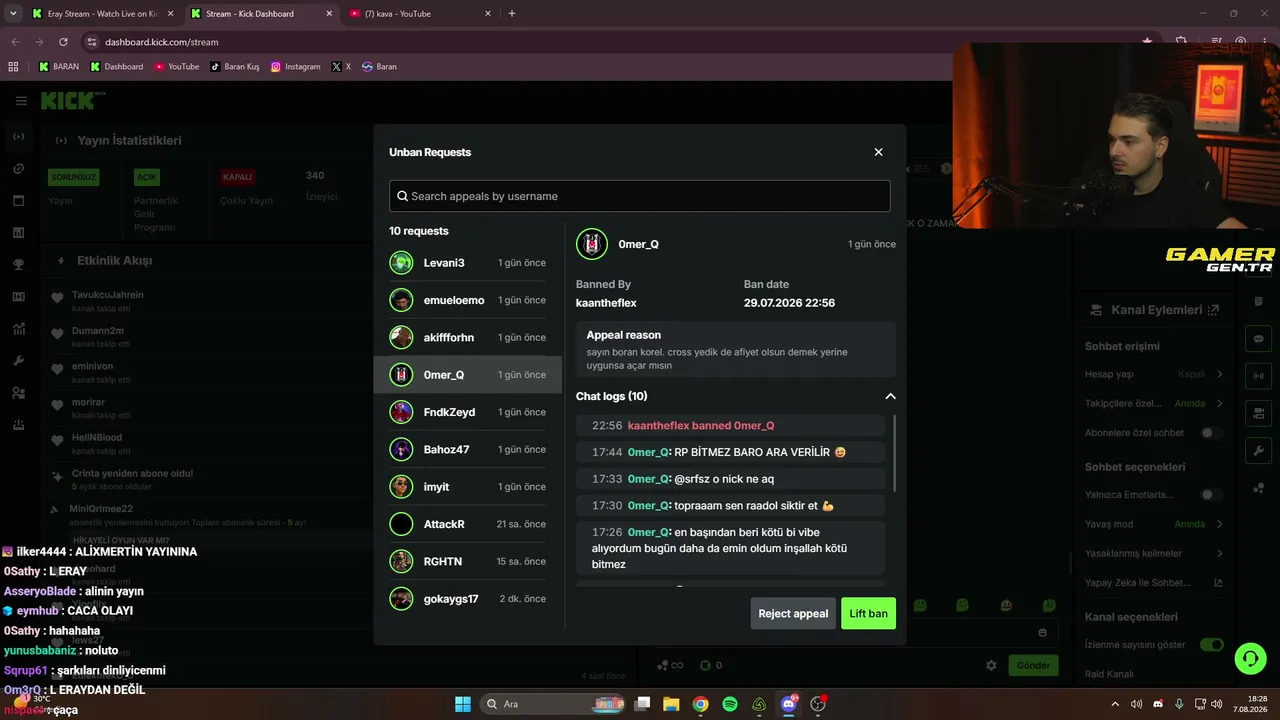Open the browser apps grid
The height and width of the screenshot is (720, 1280).
click(x=13, y=67)
